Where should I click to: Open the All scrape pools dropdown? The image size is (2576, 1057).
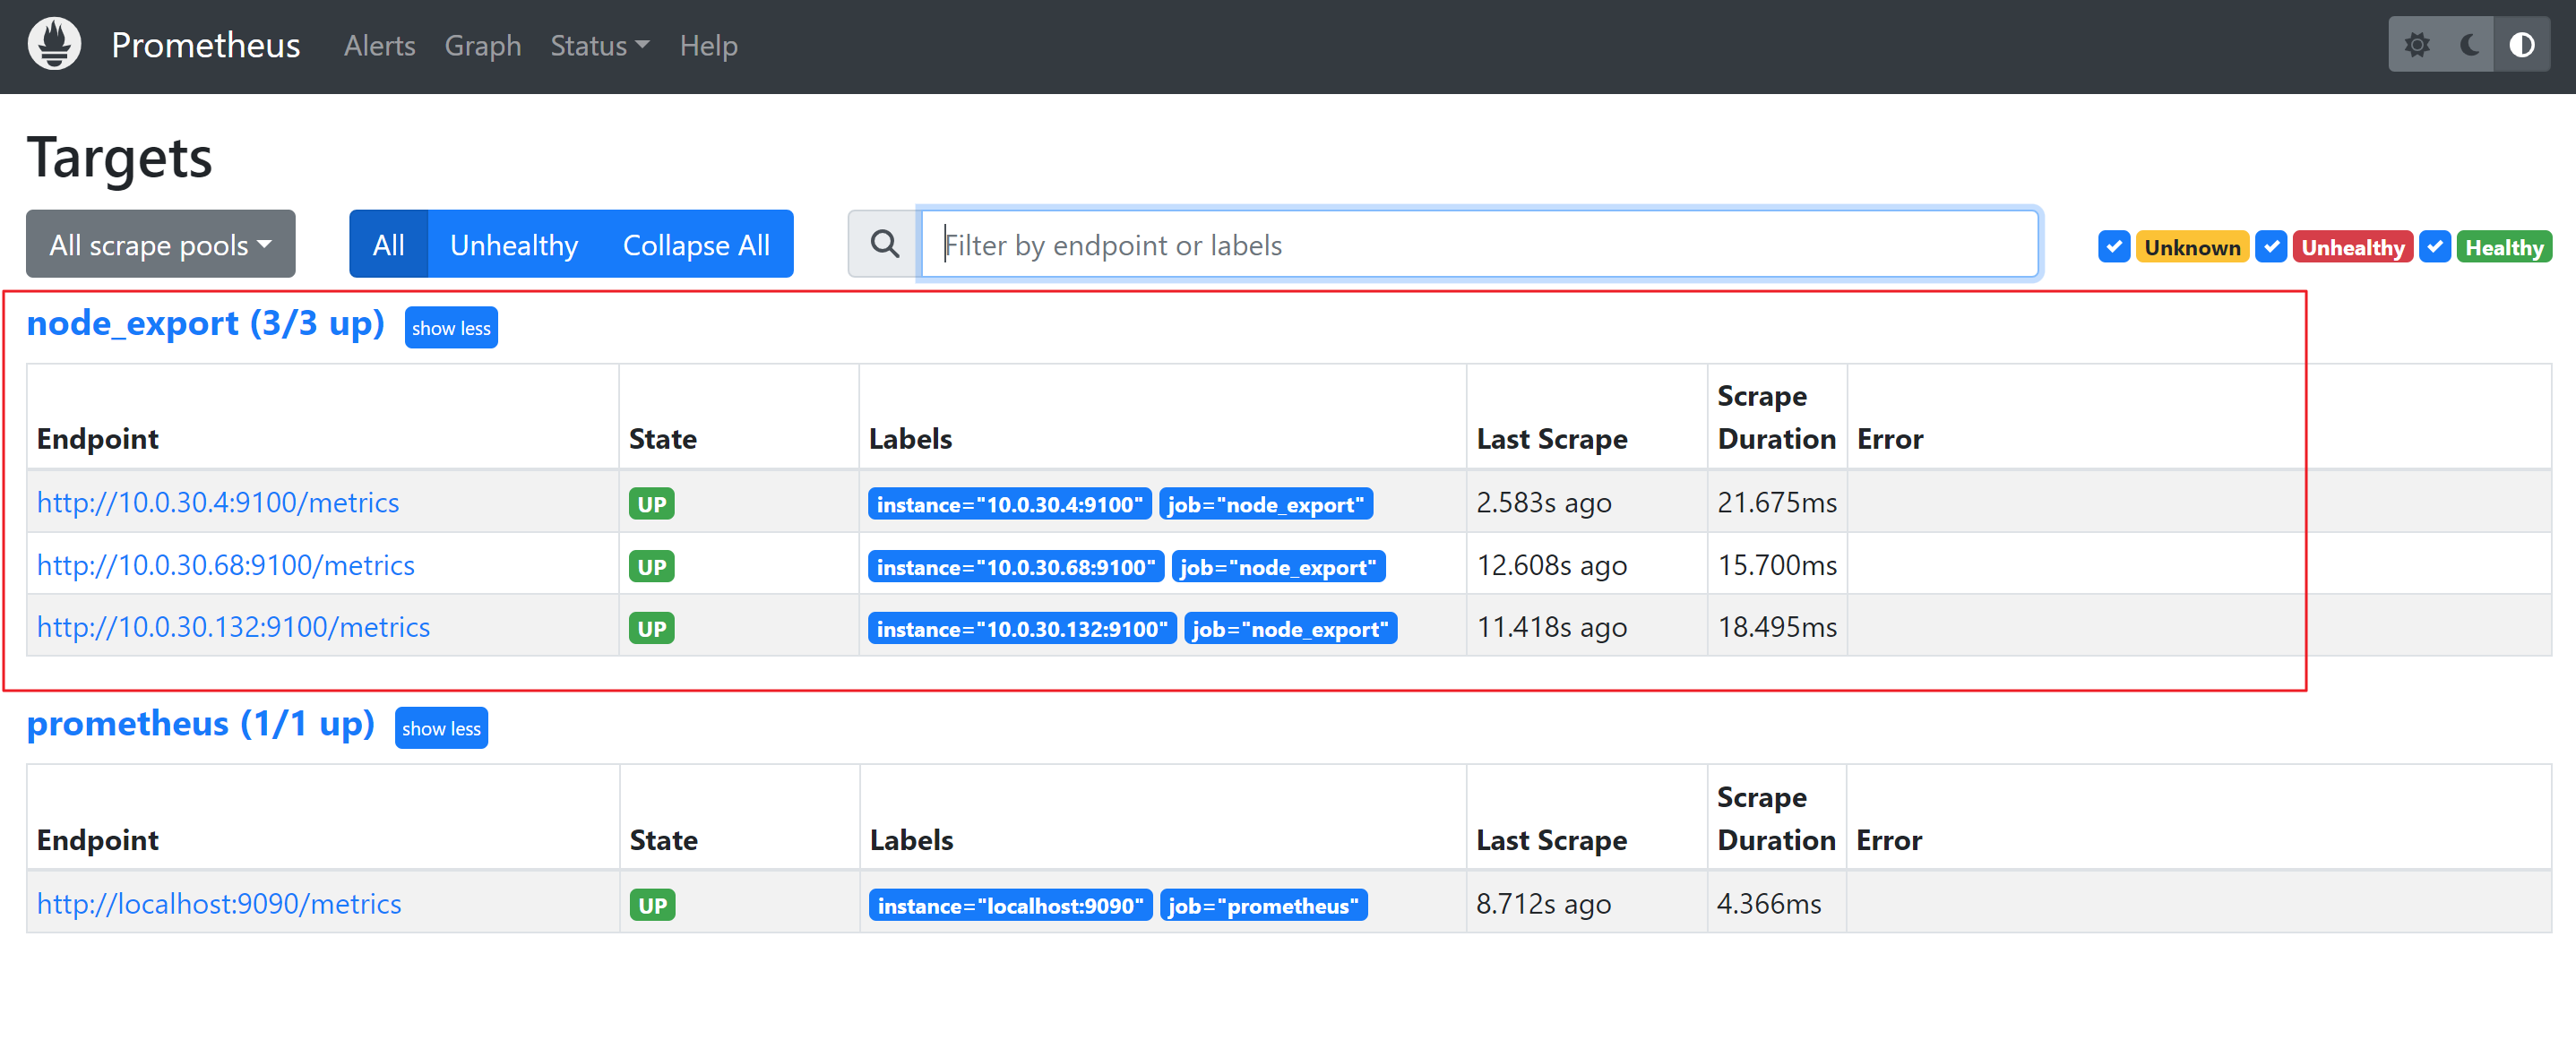click(x=160, y=244)
